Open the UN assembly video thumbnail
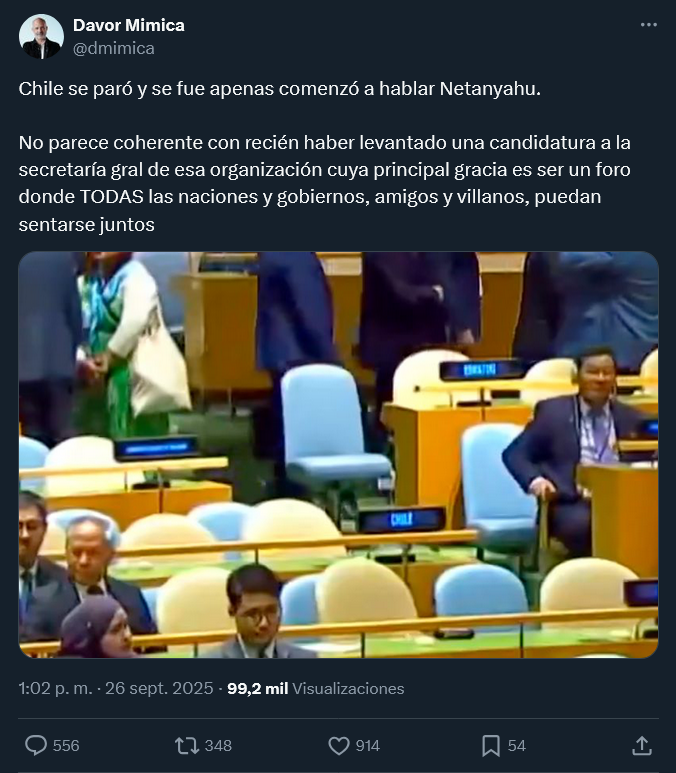This screenshot has height=773, width=676. click(338, 455)
